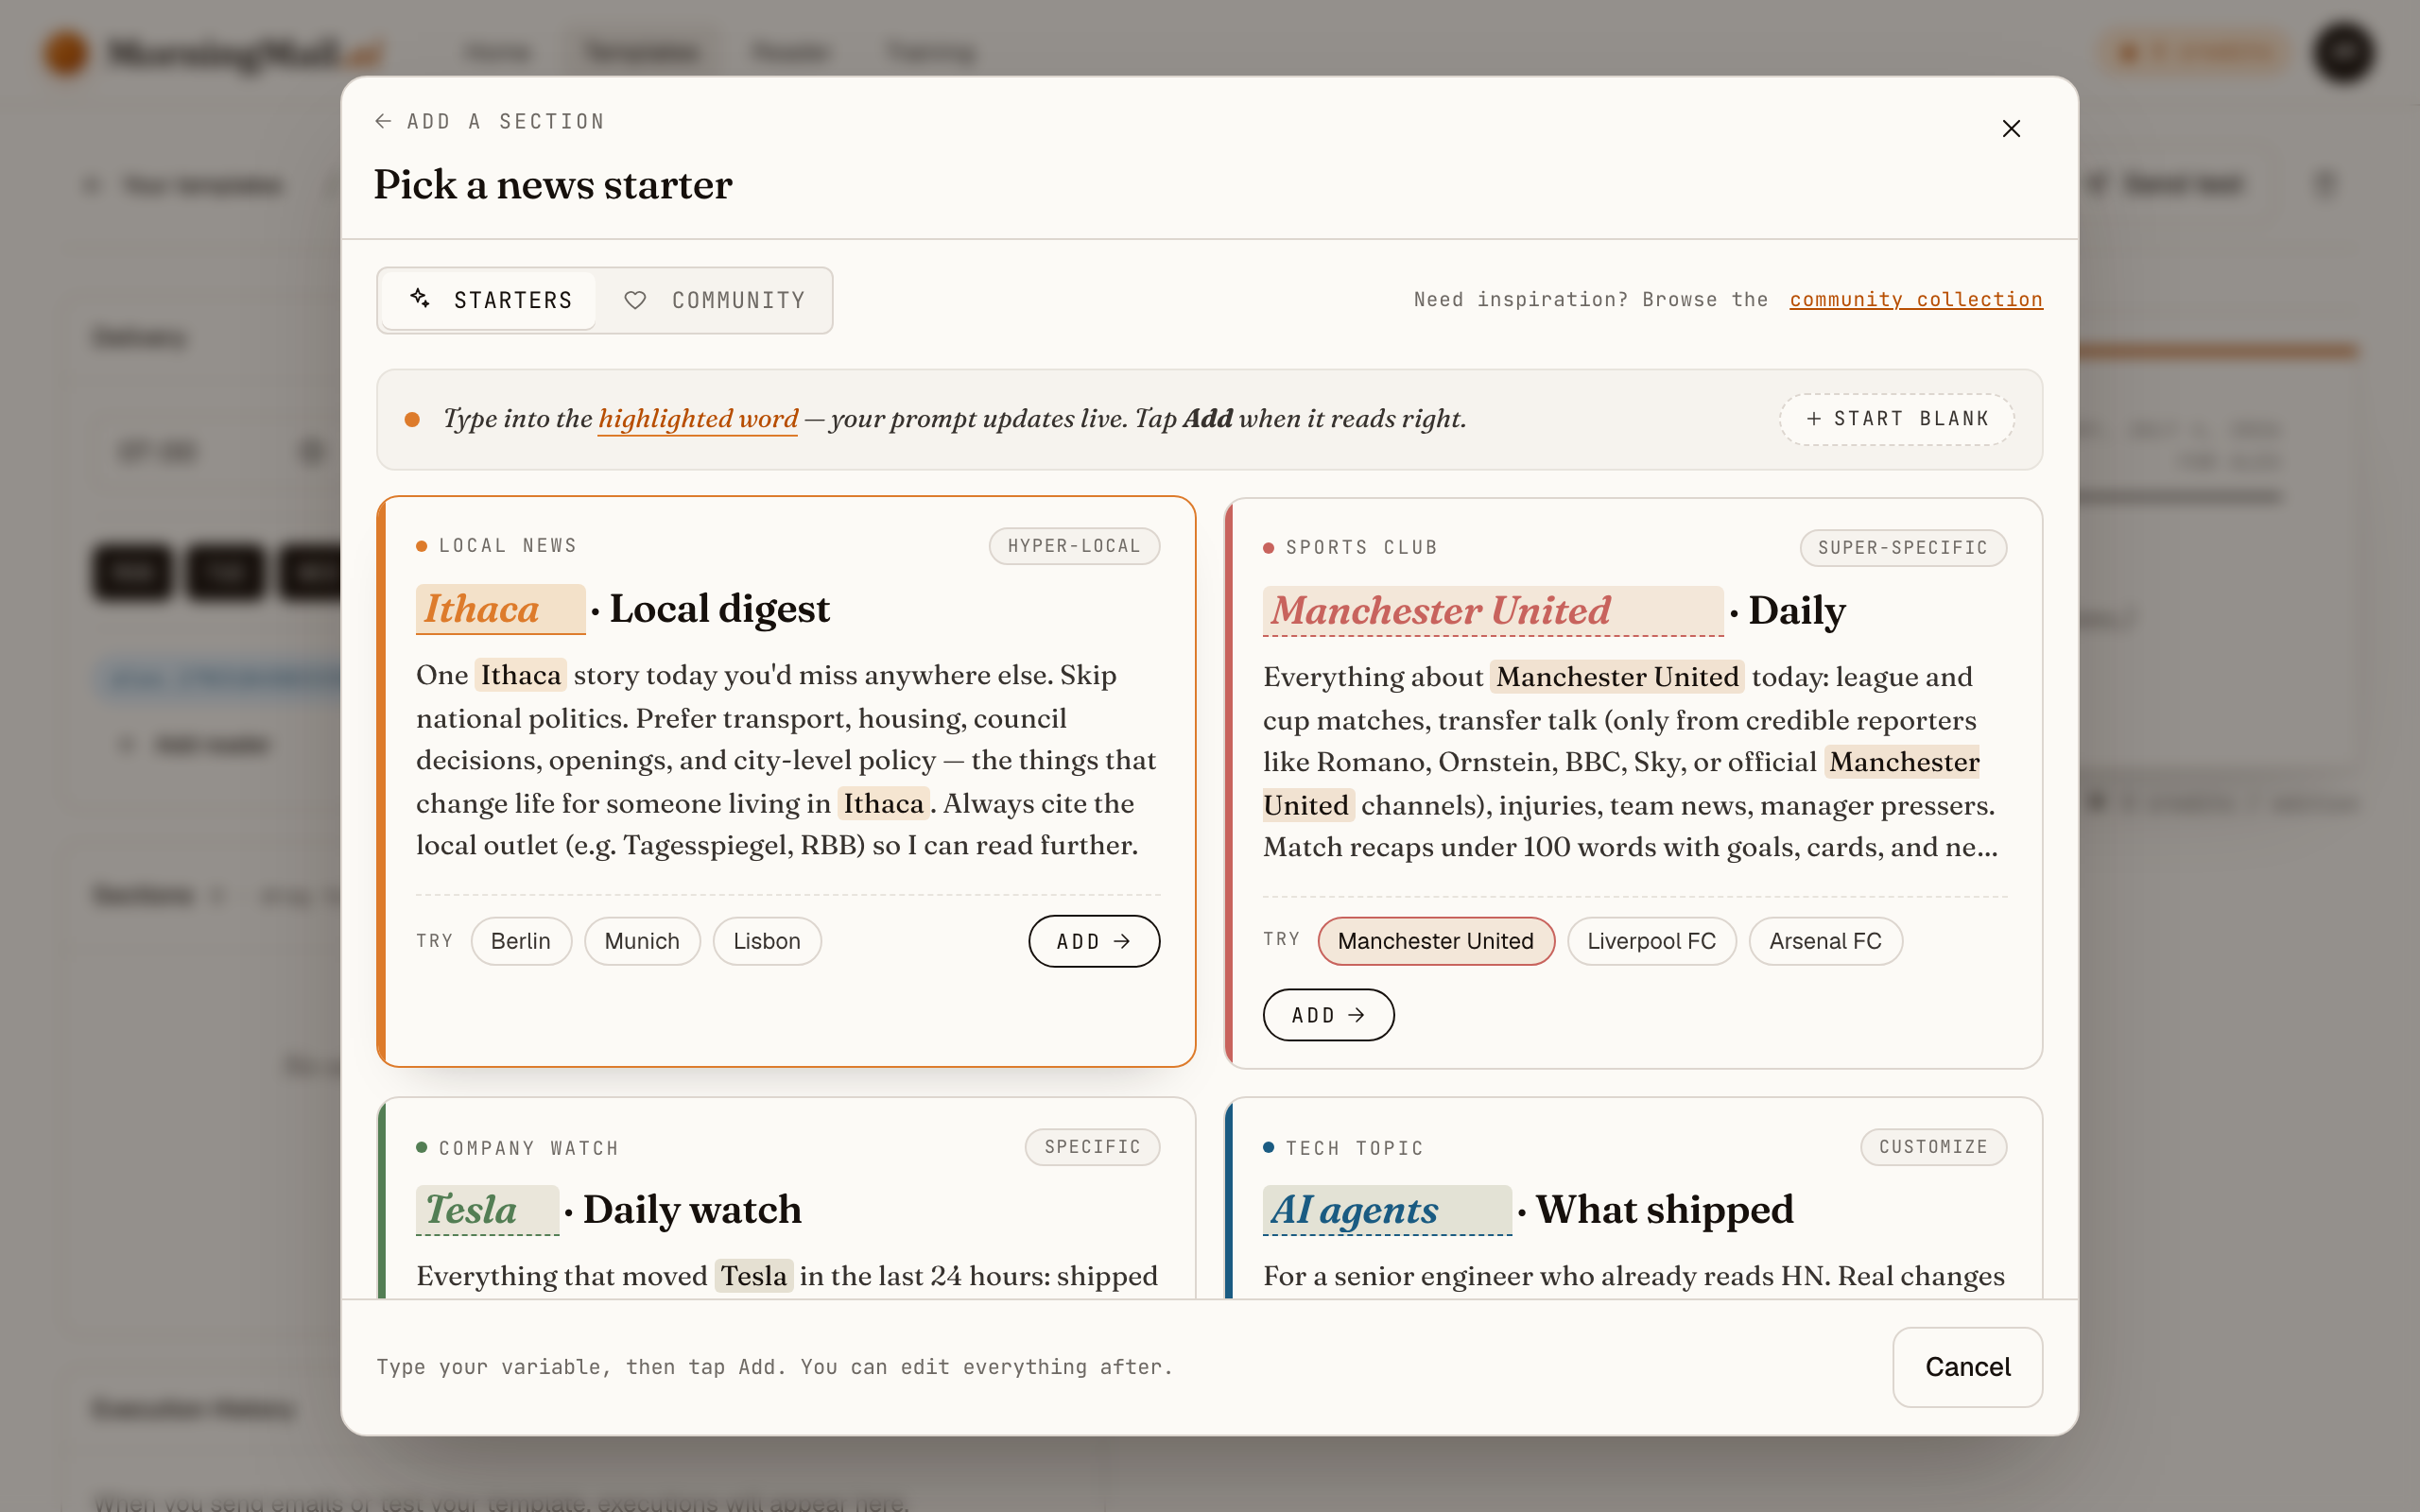Choose the Munich suggestion chip

pyautogui.click(x=642, y=941)
